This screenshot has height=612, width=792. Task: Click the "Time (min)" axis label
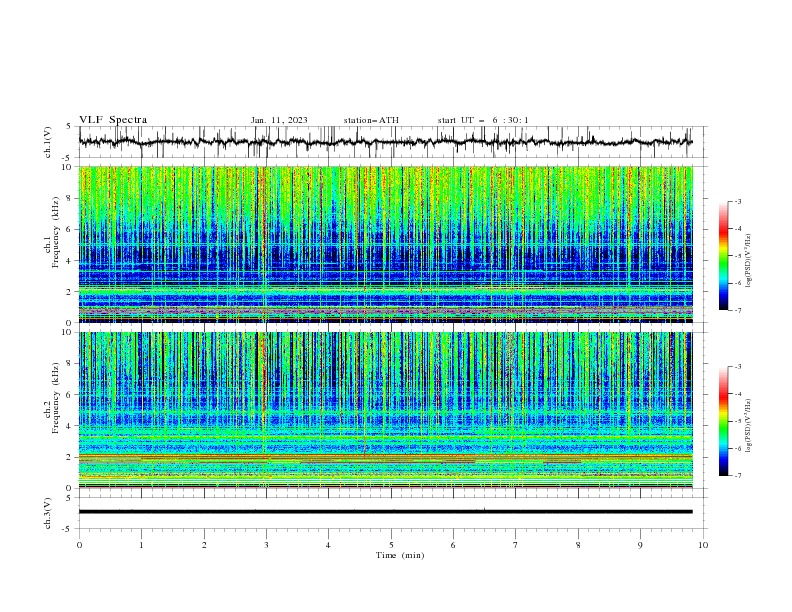pos(400,555)
